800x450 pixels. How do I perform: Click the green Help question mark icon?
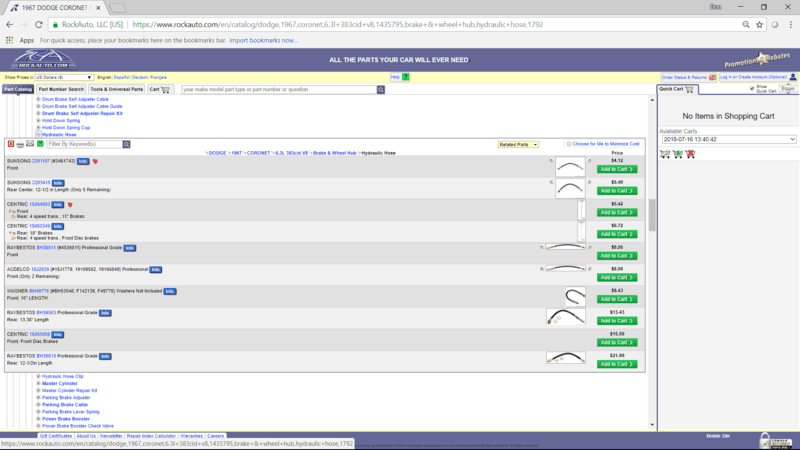pyautogui.click(x=406, y=77)
